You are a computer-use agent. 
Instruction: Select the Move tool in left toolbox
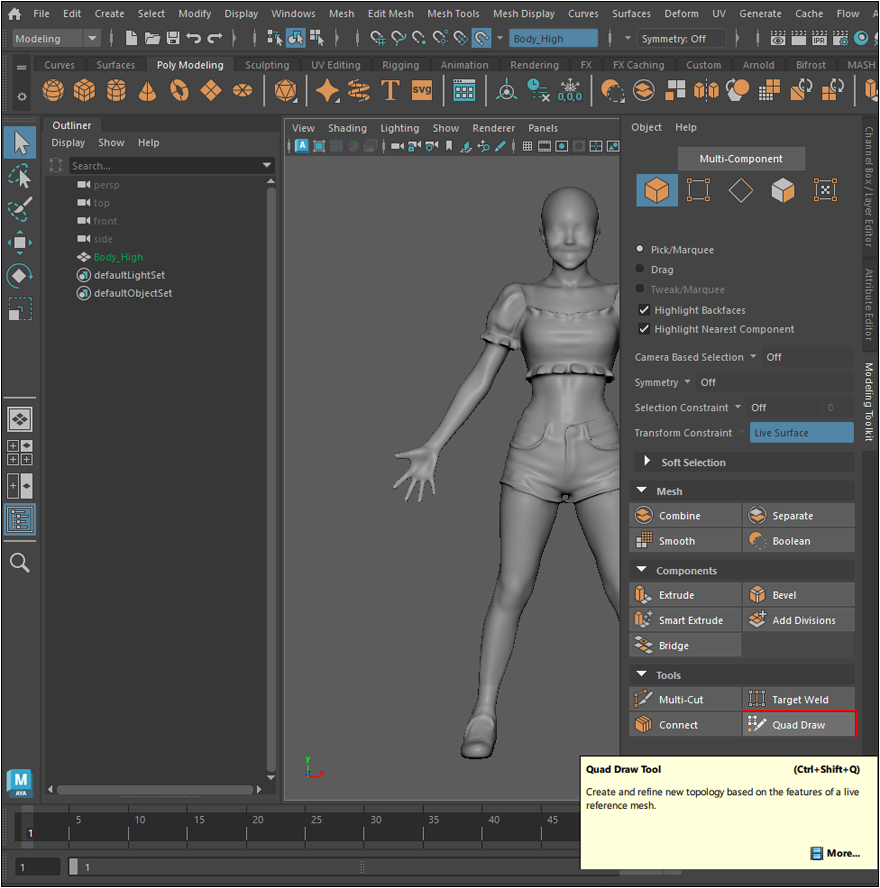pyautogui.click(x=20, y=243)
